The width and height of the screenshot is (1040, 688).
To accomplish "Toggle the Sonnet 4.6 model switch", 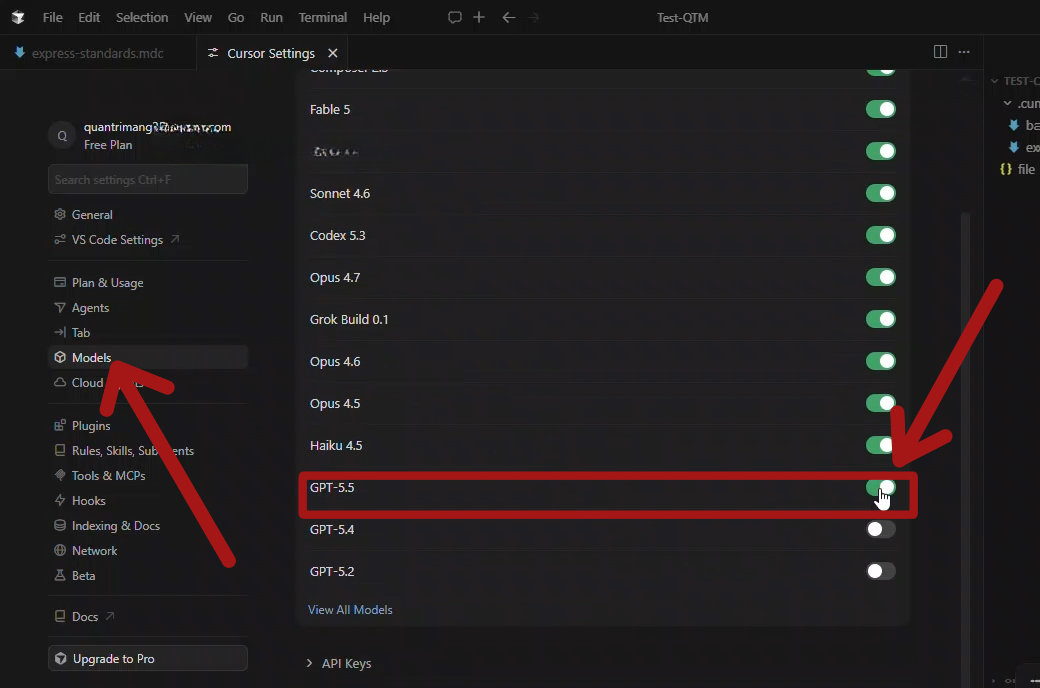I will click(880, 193).
